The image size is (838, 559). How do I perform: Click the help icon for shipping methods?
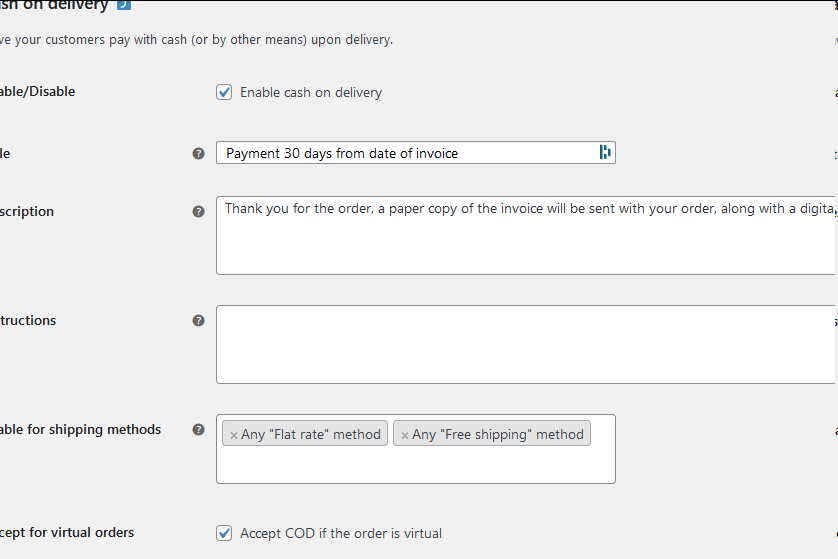tap(198, 430)
